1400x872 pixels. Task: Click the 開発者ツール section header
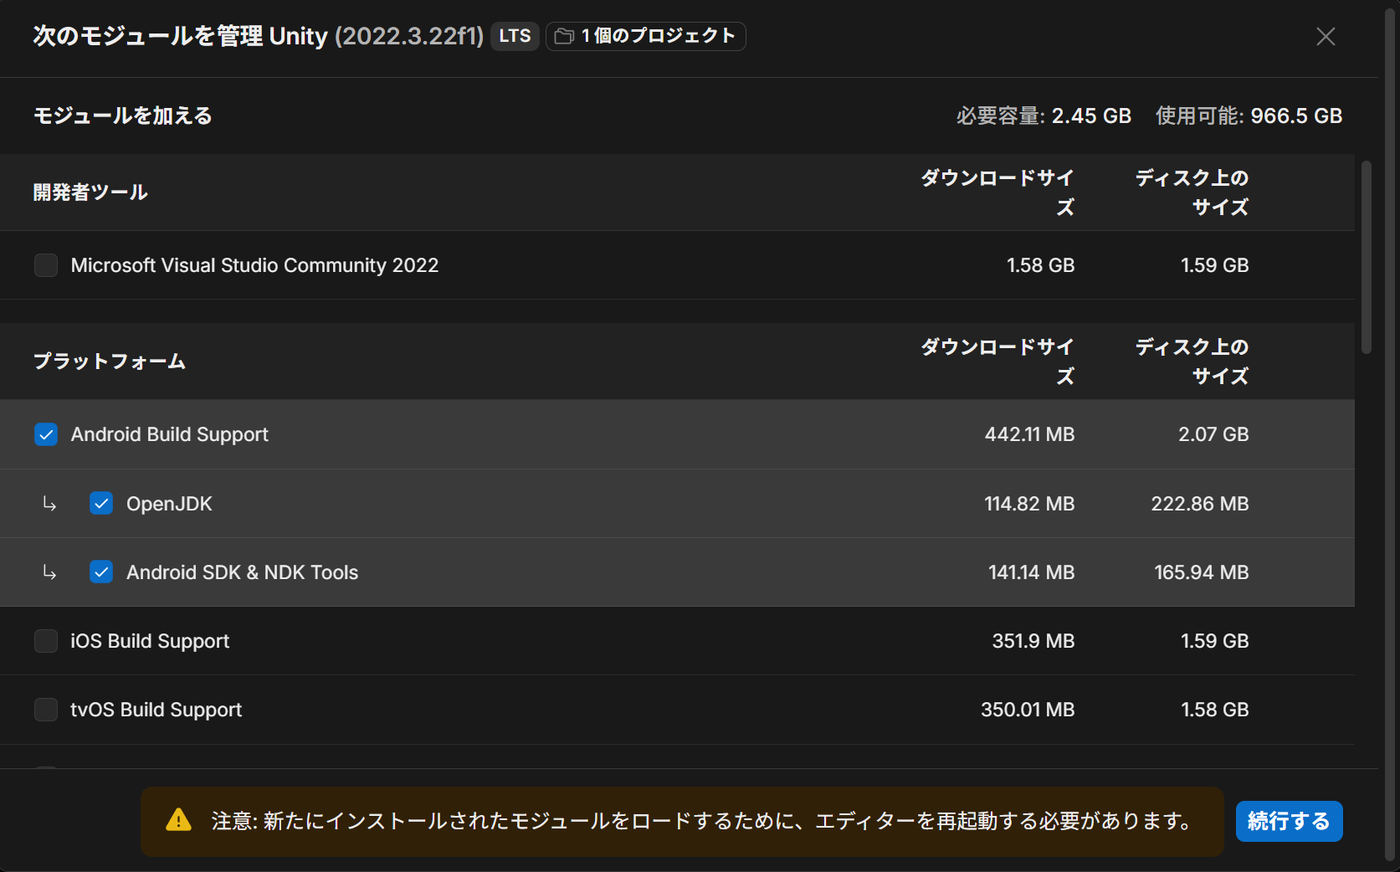(x=90, y=192)
